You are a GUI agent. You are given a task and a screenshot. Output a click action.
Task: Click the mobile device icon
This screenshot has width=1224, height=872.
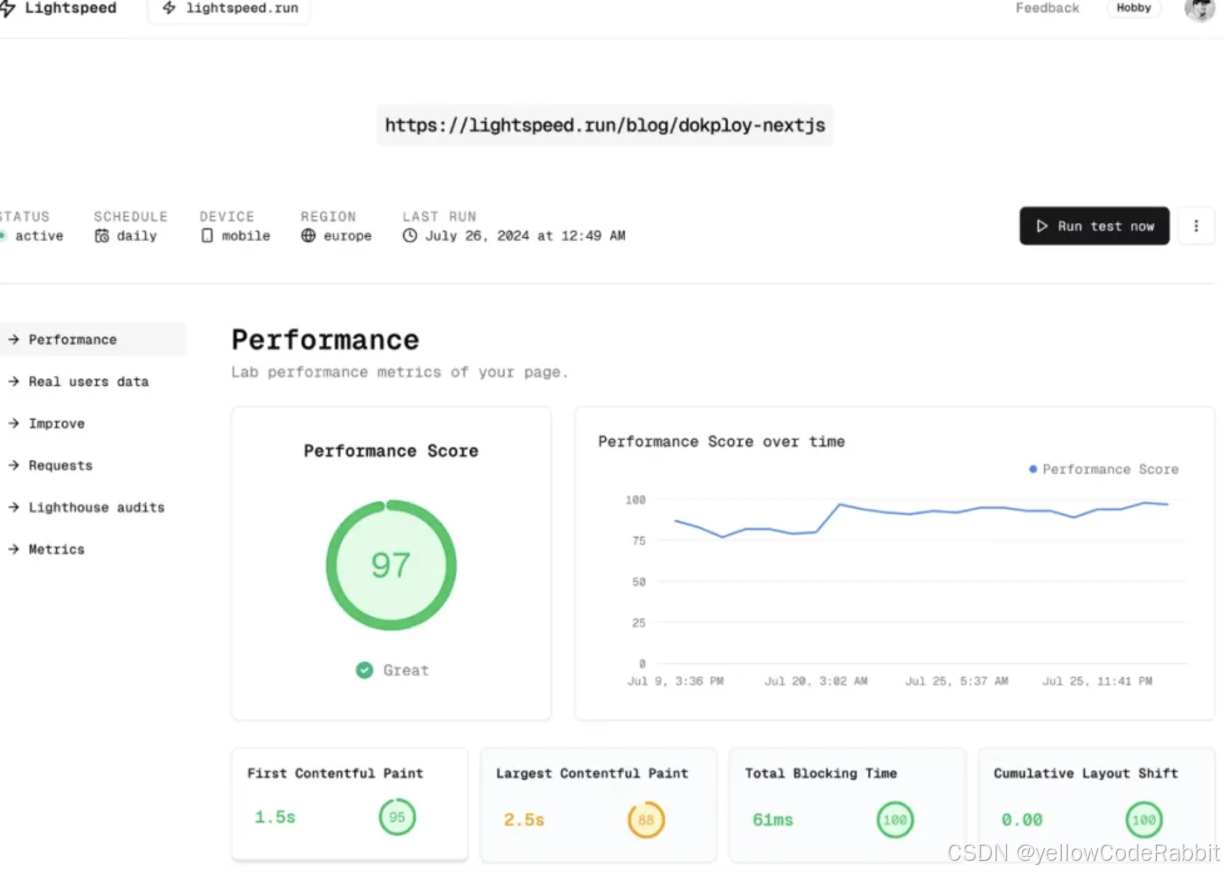click(x=207, y=236)
